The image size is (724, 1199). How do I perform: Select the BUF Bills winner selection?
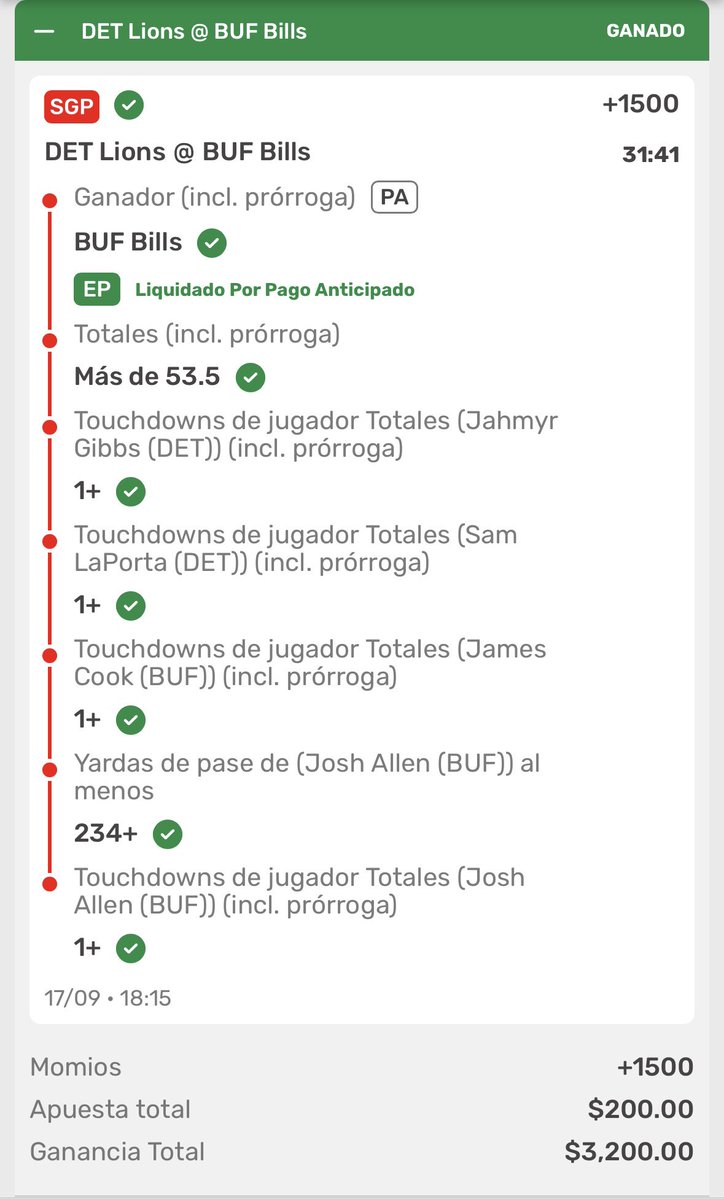point(128,242)
